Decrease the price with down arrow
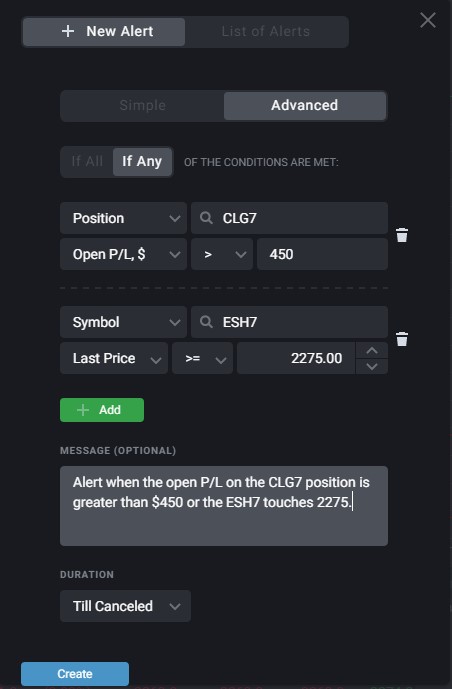This screenshot has height=689, width=452. (x=372, y=366)
